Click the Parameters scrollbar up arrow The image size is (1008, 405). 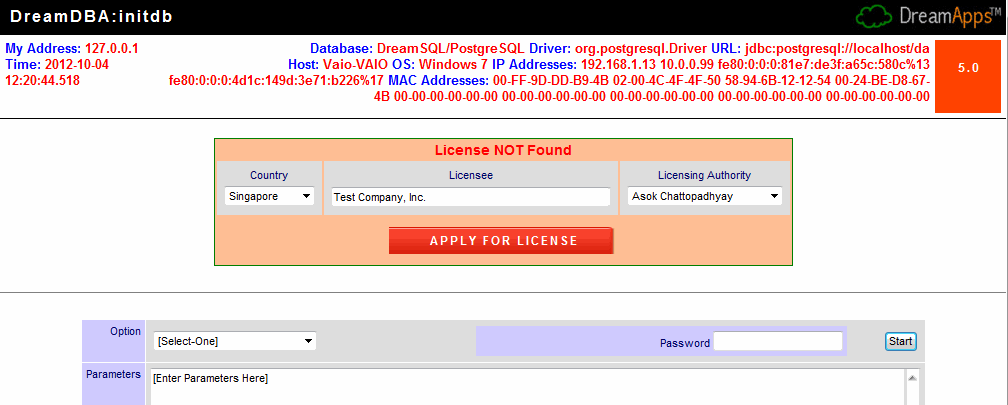click(912, 378)
